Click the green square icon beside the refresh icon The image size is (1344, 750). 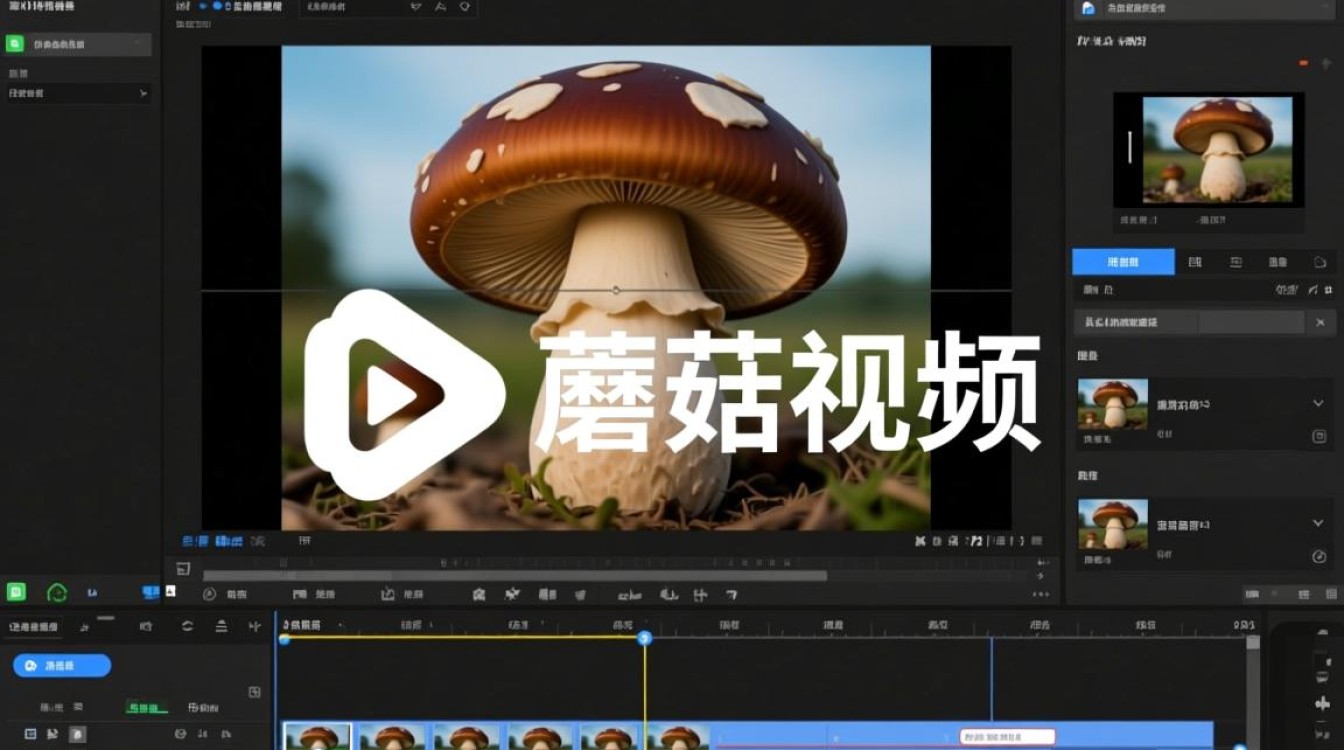16,592
